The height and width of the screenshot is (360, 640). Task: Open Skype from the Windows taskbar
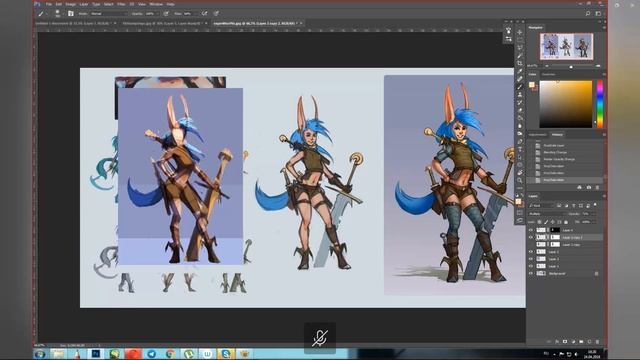(x=226, y=353)
